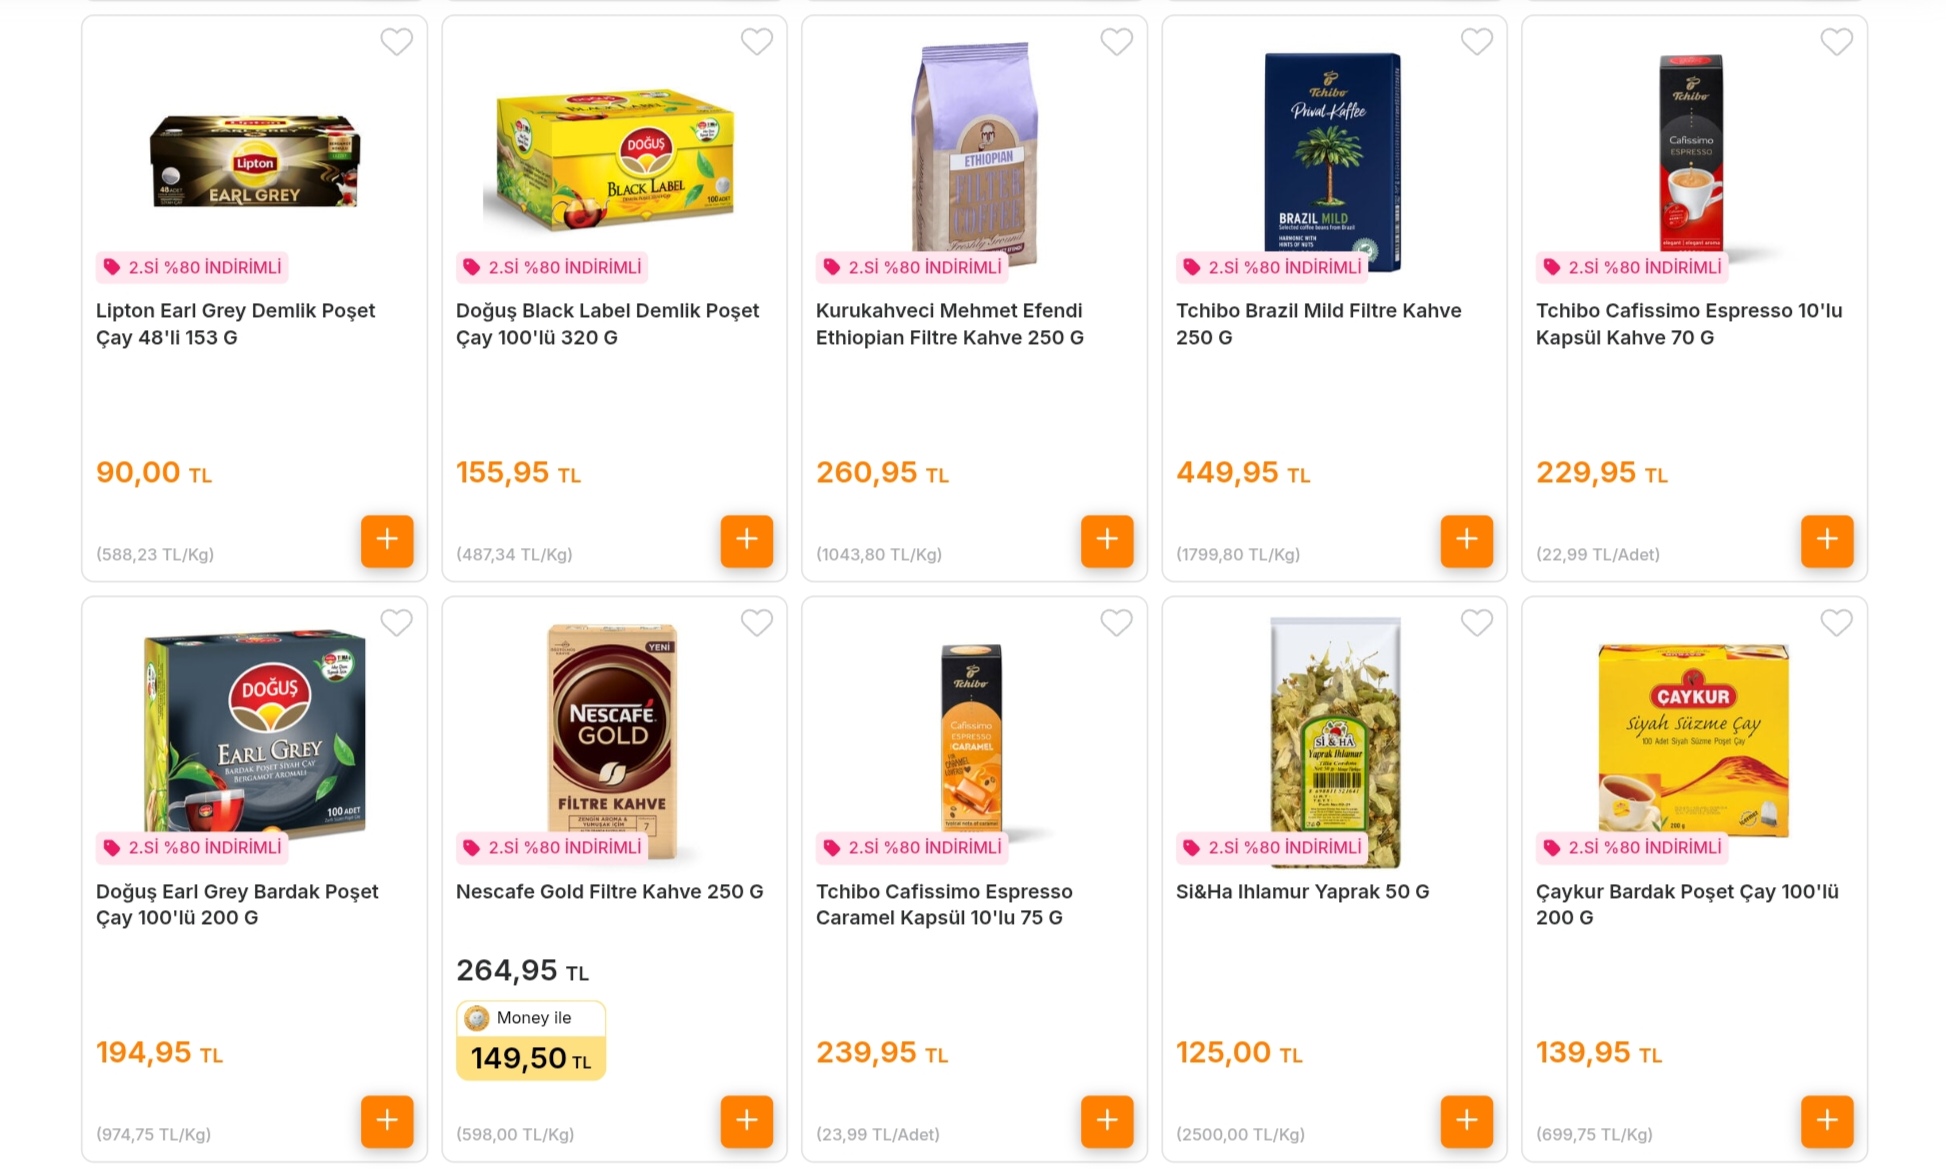
Task: Open Doğuş Black Label Demlik Poşet Çay title
Action: [607, 324]
